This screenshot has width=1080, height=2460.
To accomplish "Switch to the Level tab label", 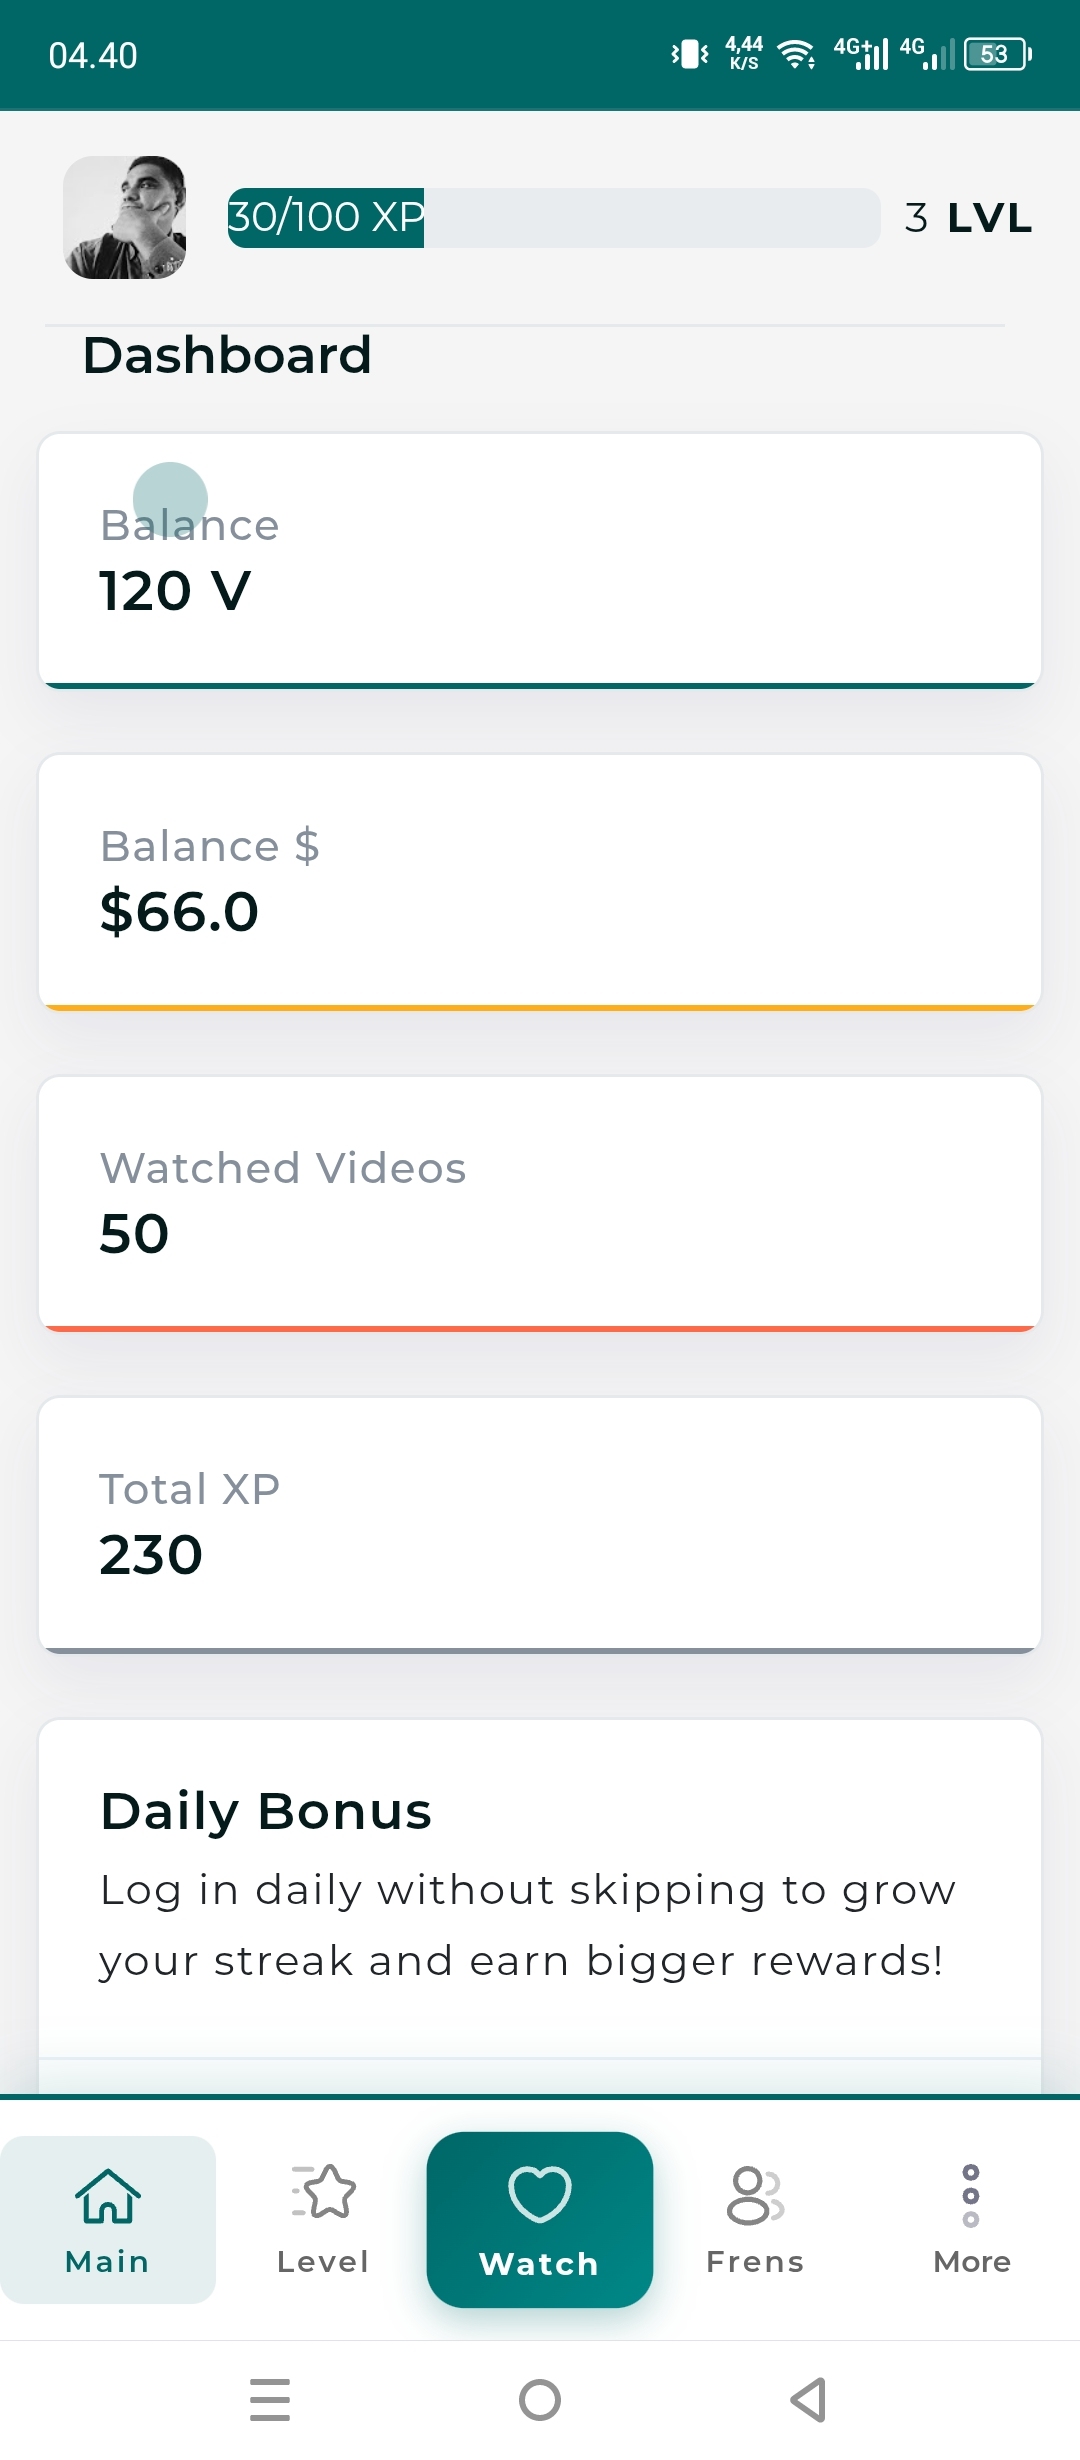I will [x=323, y=2262].
